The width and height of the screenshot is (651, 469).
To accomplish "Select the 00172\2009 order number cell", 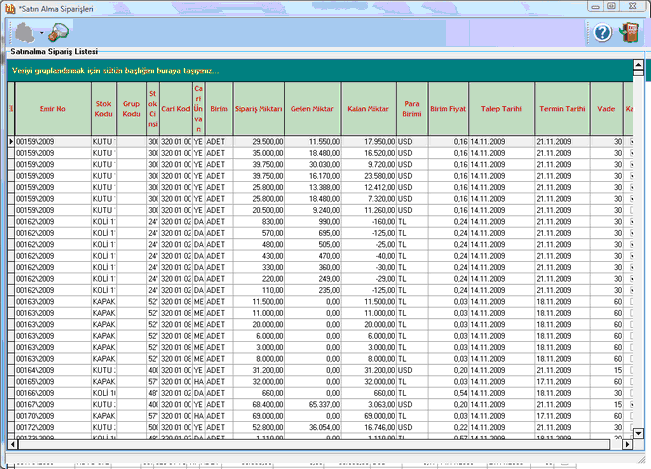I will 53,427.
